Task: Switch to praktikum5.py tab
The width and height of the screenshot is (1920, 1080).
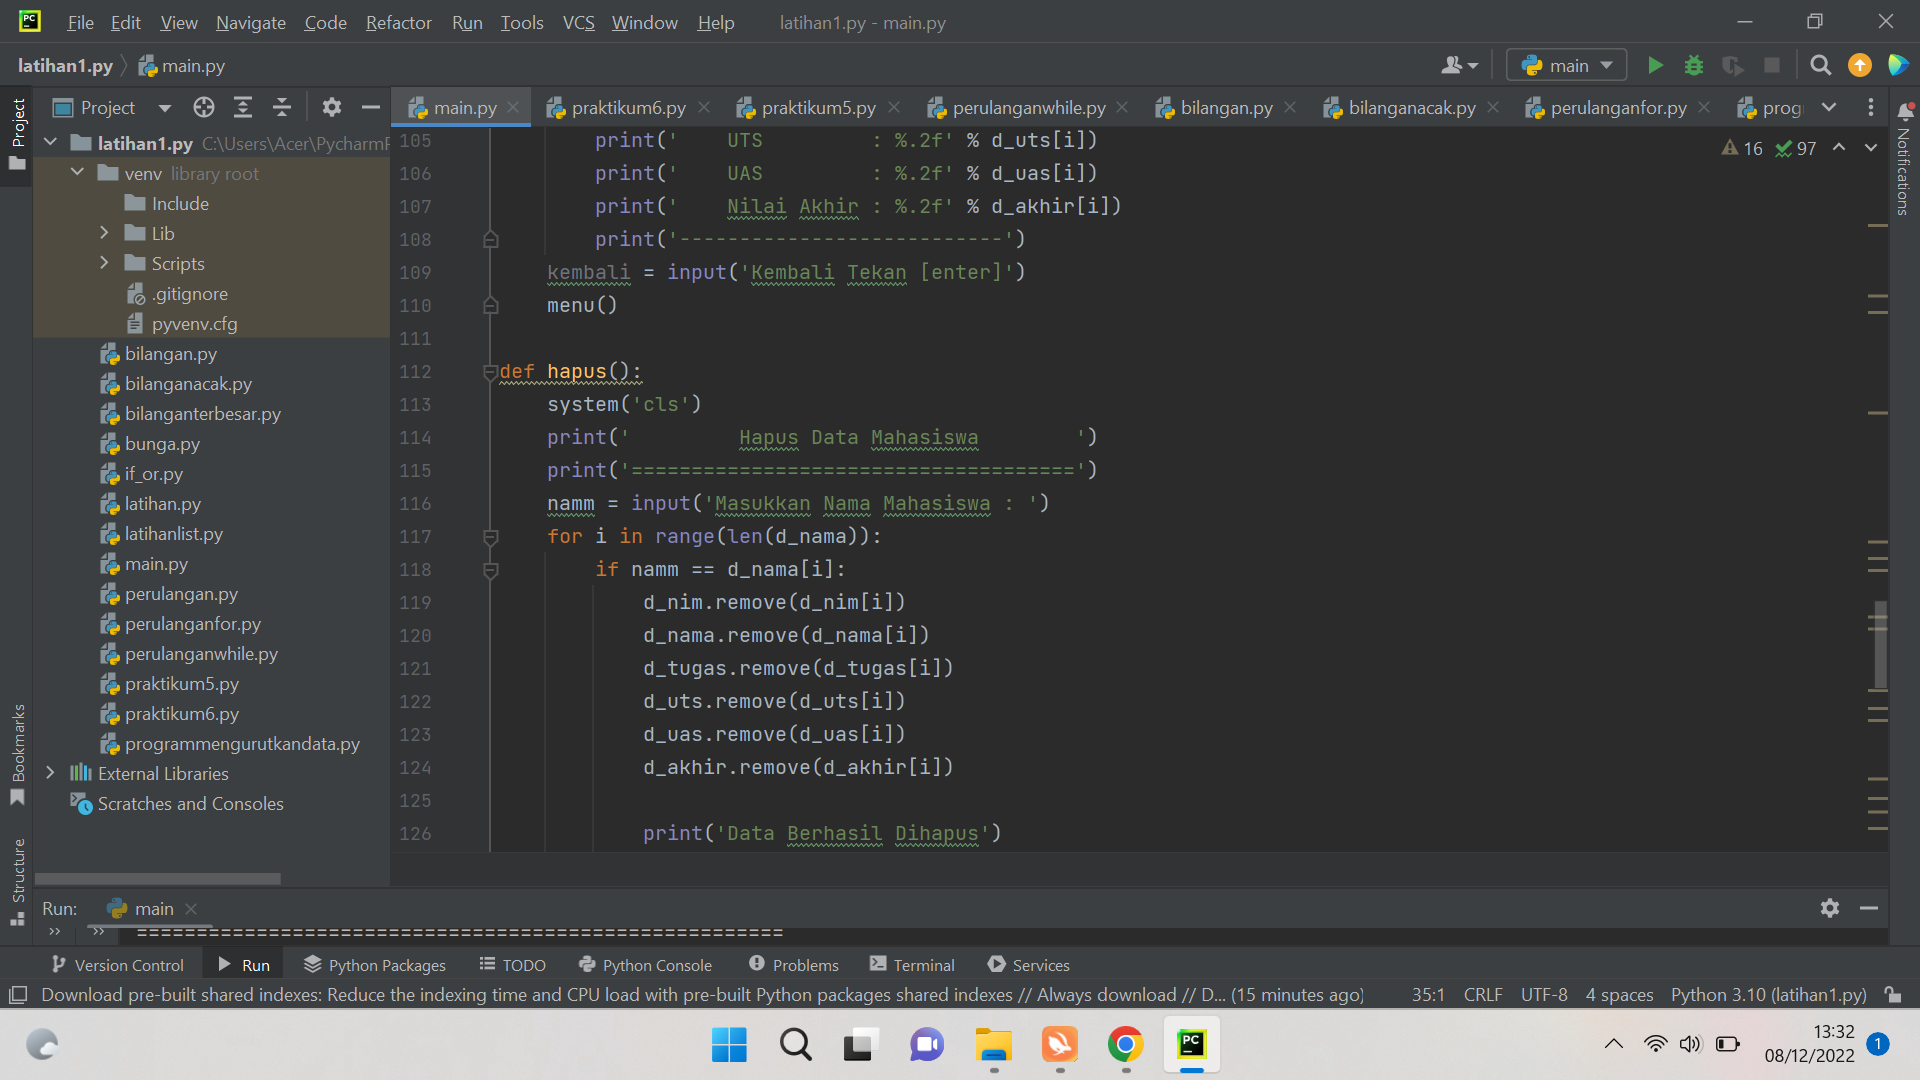Action: [x=817, y=108]
